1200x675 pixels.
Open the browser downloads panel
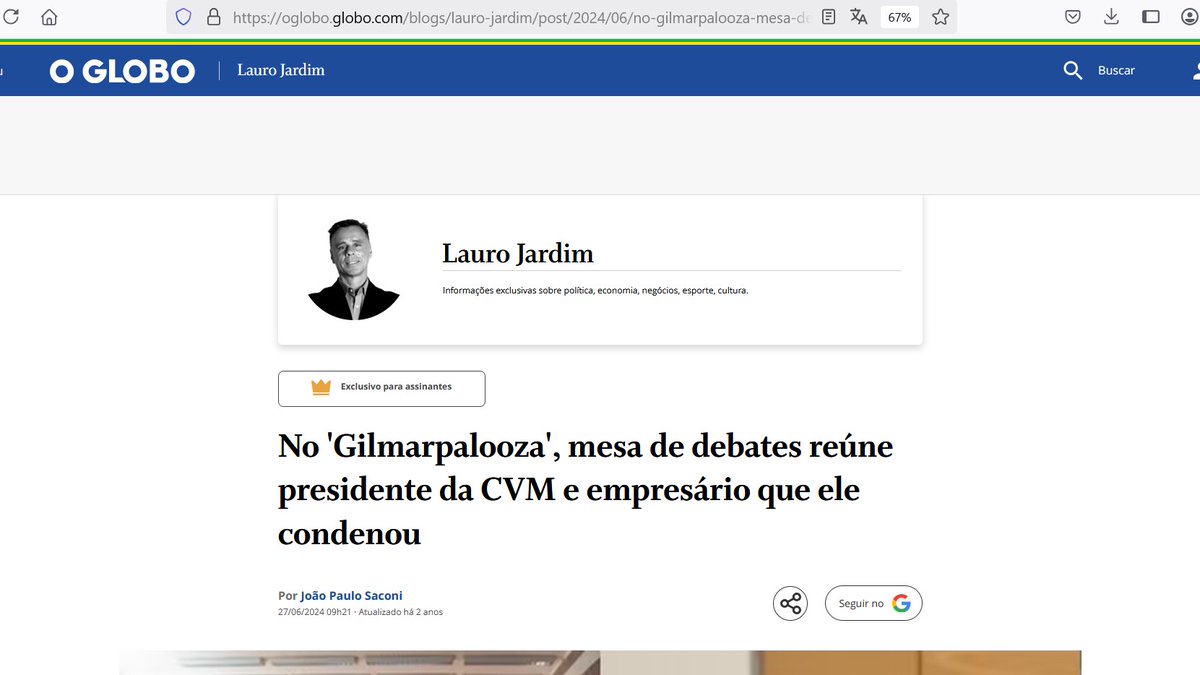point(1112,17)
